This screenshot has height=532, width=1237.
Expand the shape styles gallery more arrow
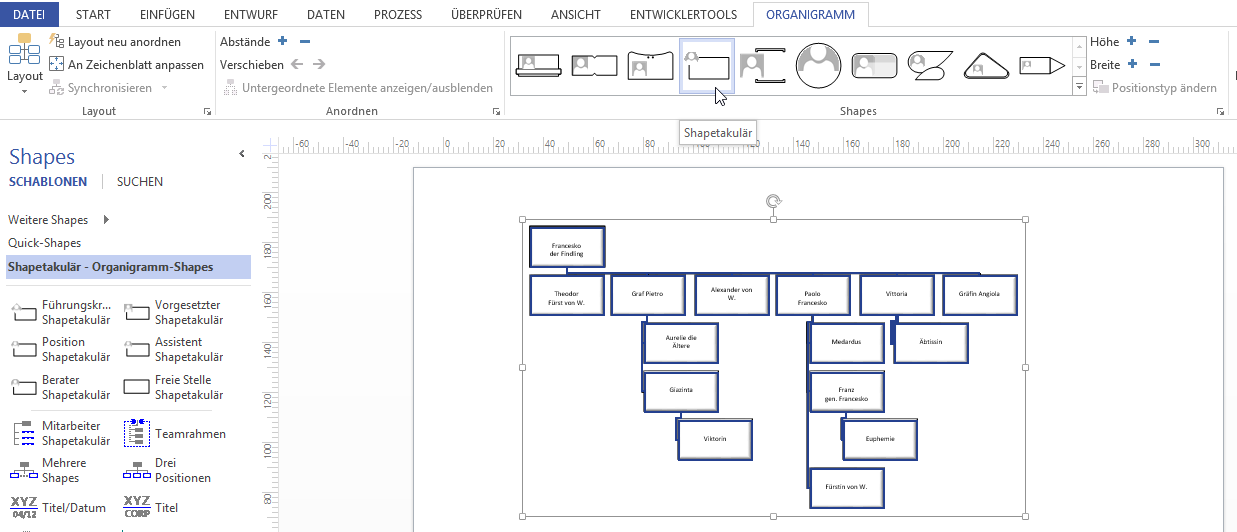click(1079, 88)
